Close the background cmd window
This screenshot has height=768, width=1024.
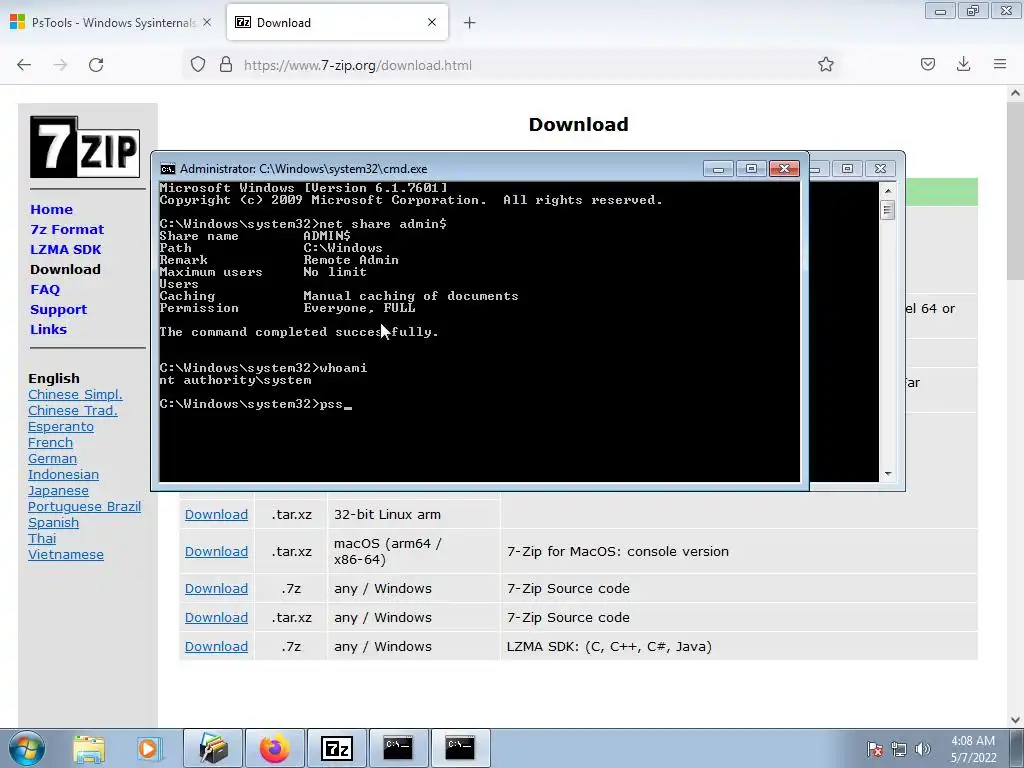(880, 168)
